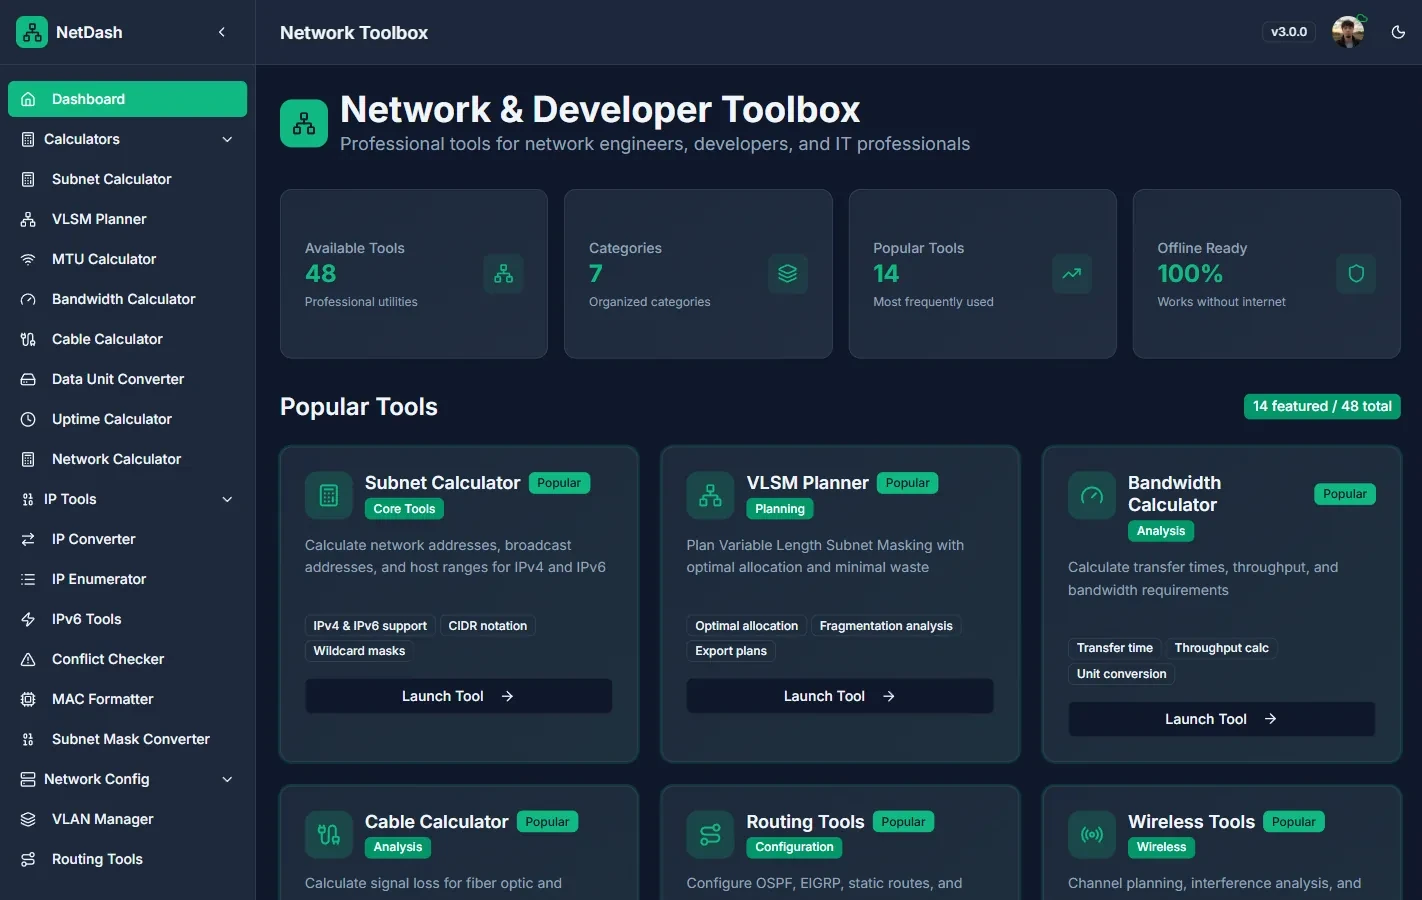Open Subnet Mask Converter from sidebar
The width and height of the screenshot is (1422, 900).
click(x=127, y=739)
